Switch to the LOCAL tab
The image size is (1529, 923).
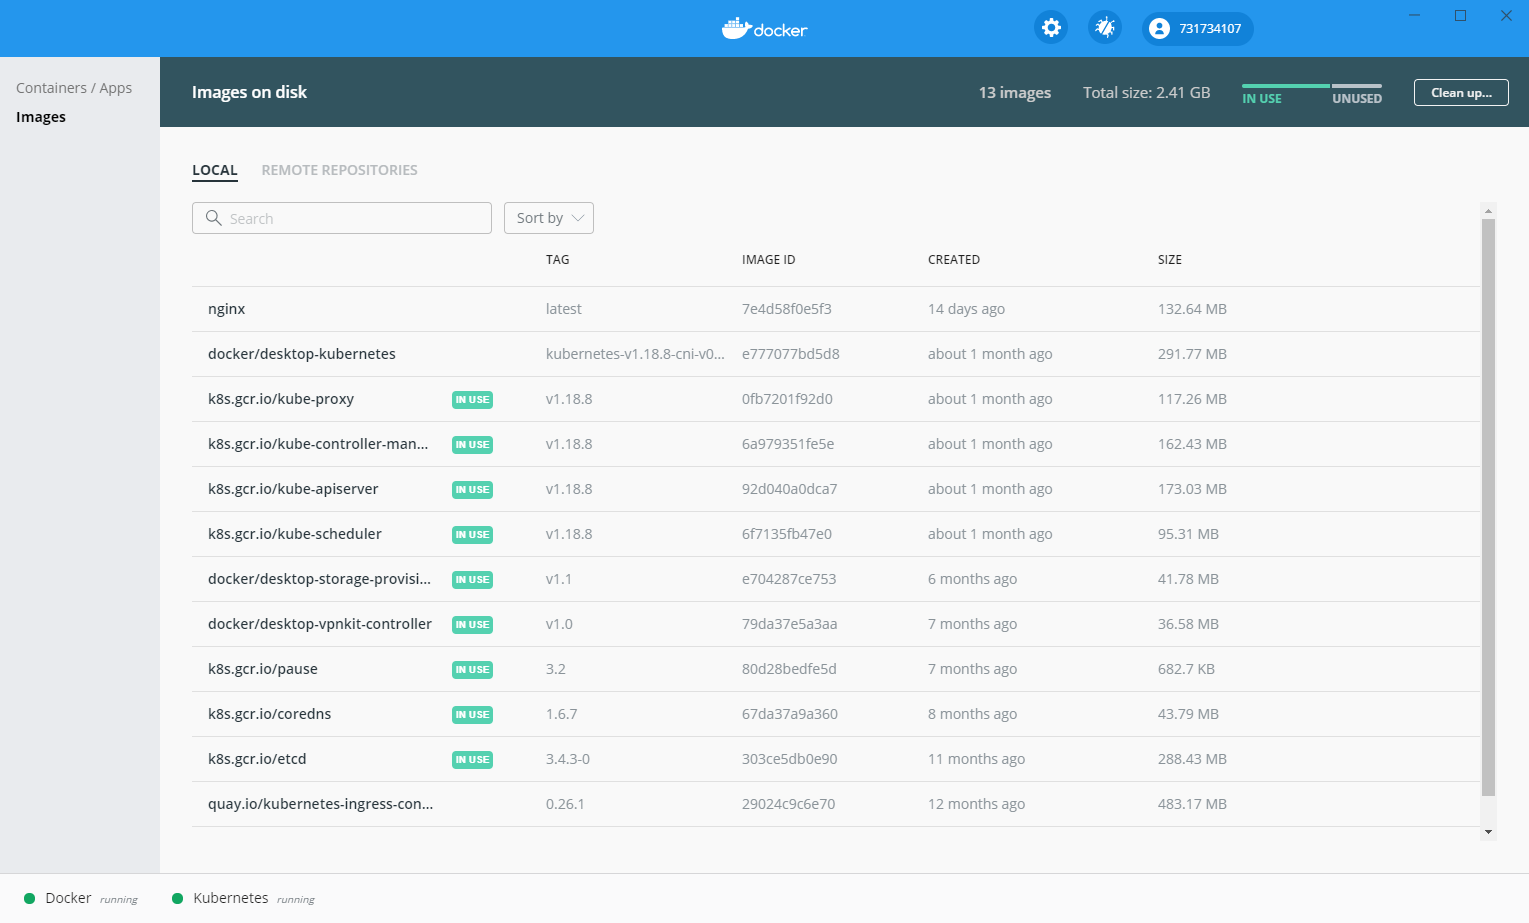tap(215, 170)
